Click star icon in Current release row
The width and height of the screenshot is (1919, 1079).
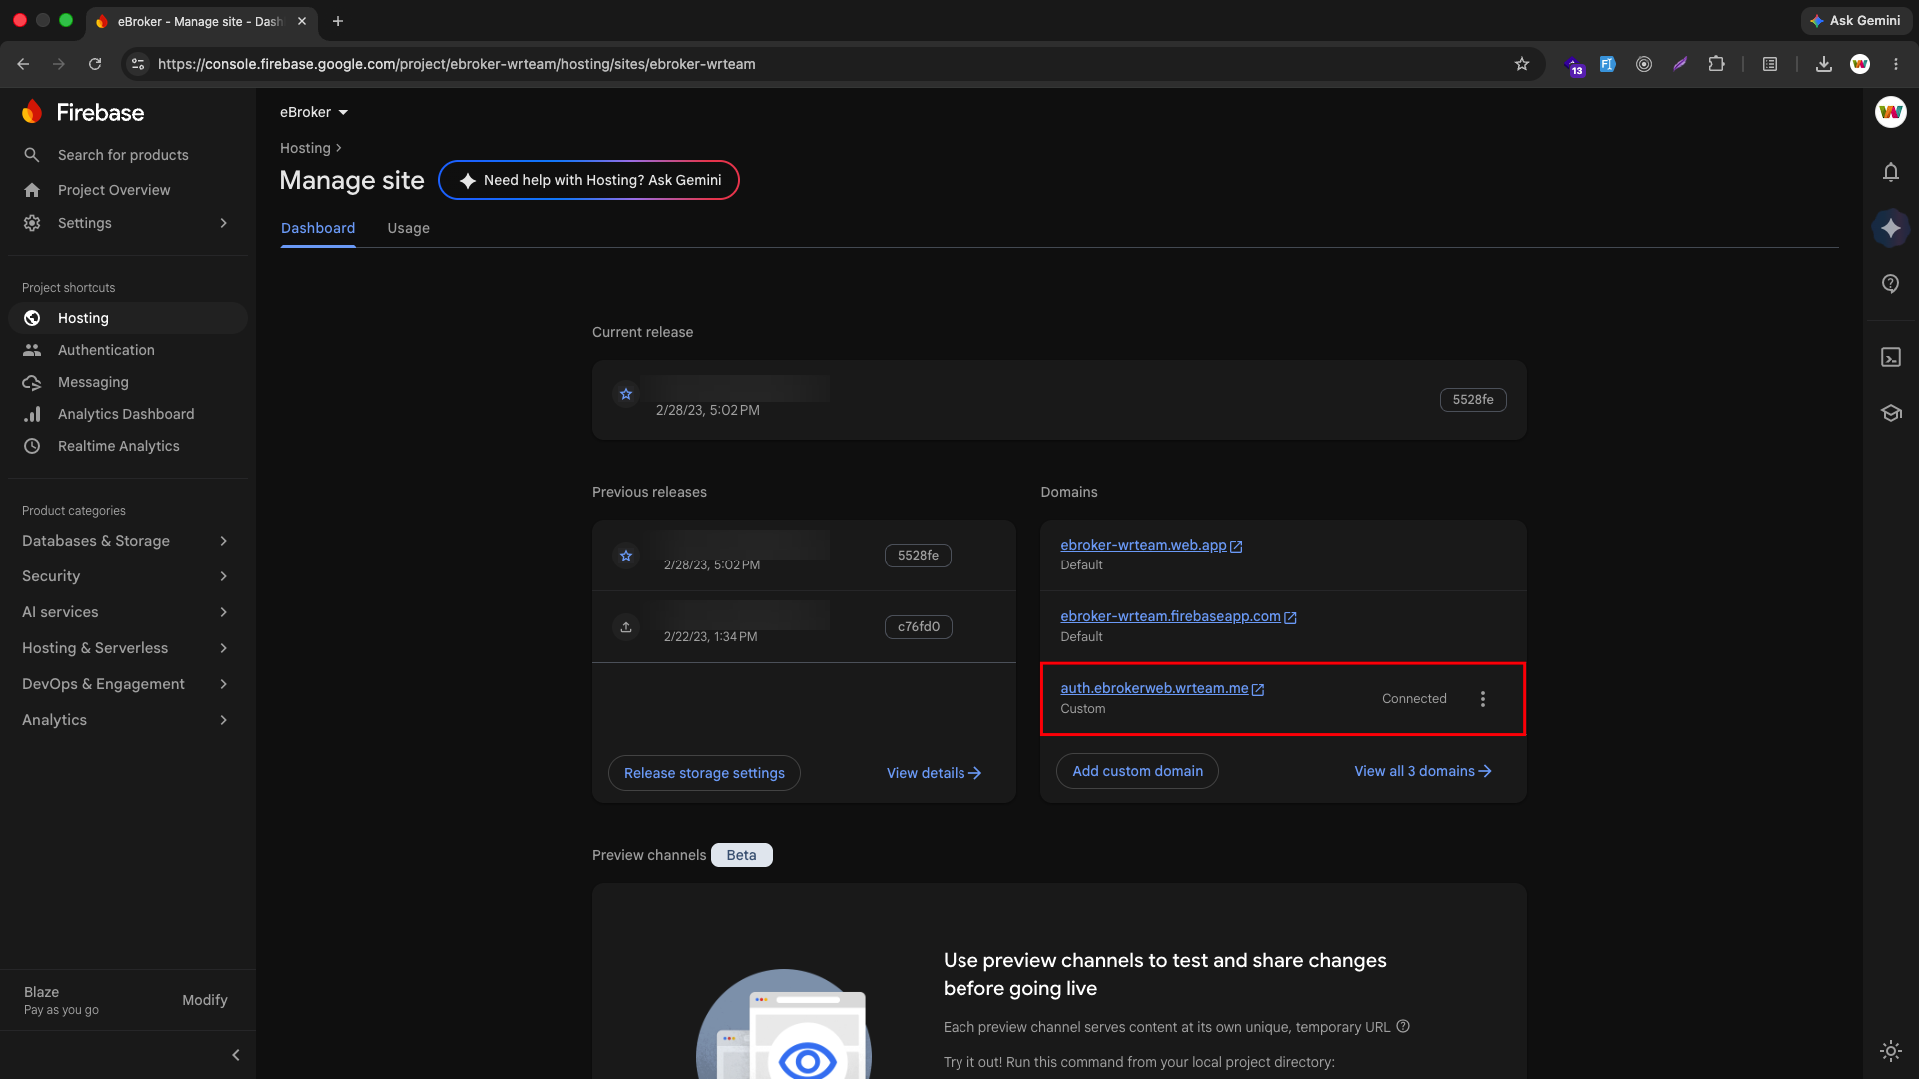pyautogui.click(x=626, y=394)
